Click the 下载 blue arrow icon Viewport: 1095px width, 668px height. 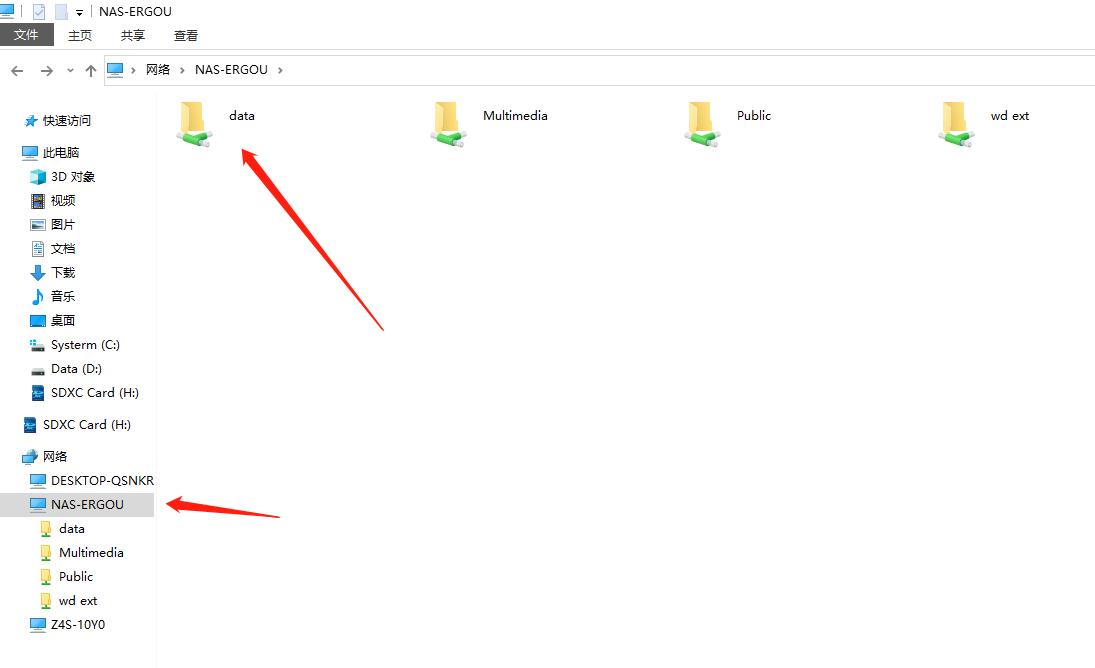click(38, 273)
